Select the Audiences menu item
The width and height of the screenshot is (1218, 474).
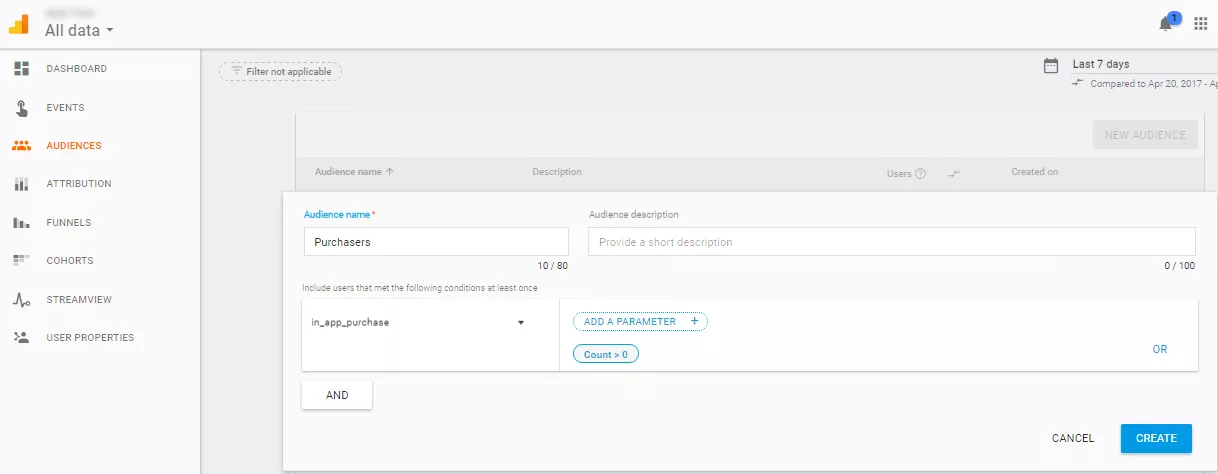tap(74, 146)
